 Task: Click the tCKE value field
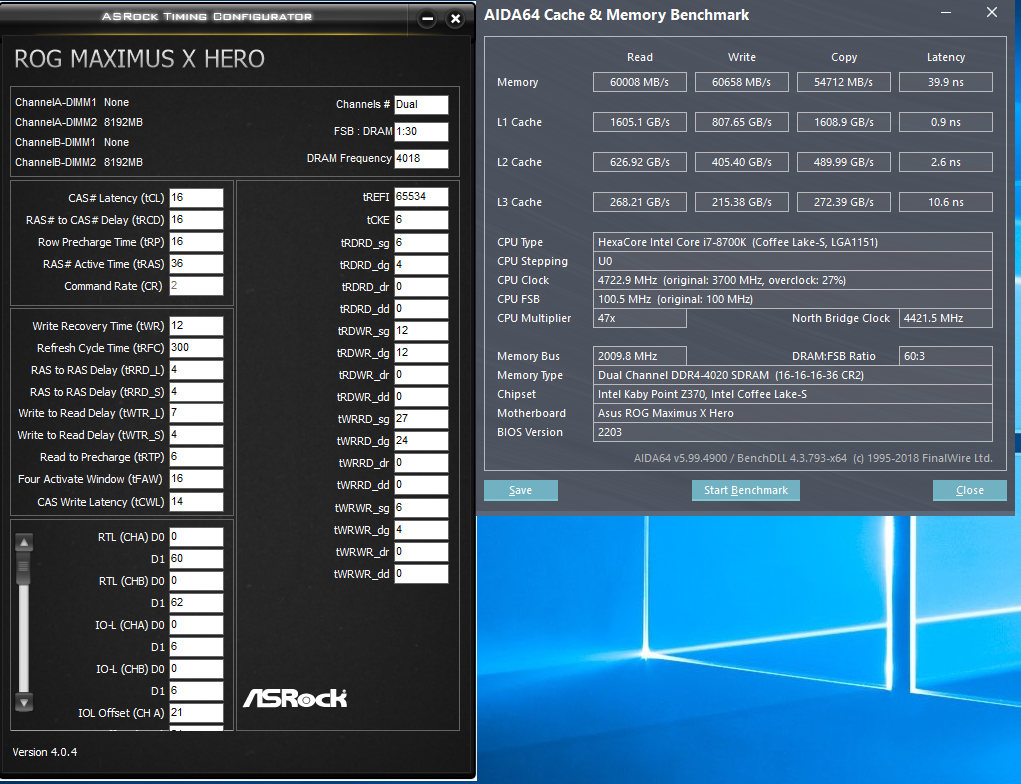421,220
